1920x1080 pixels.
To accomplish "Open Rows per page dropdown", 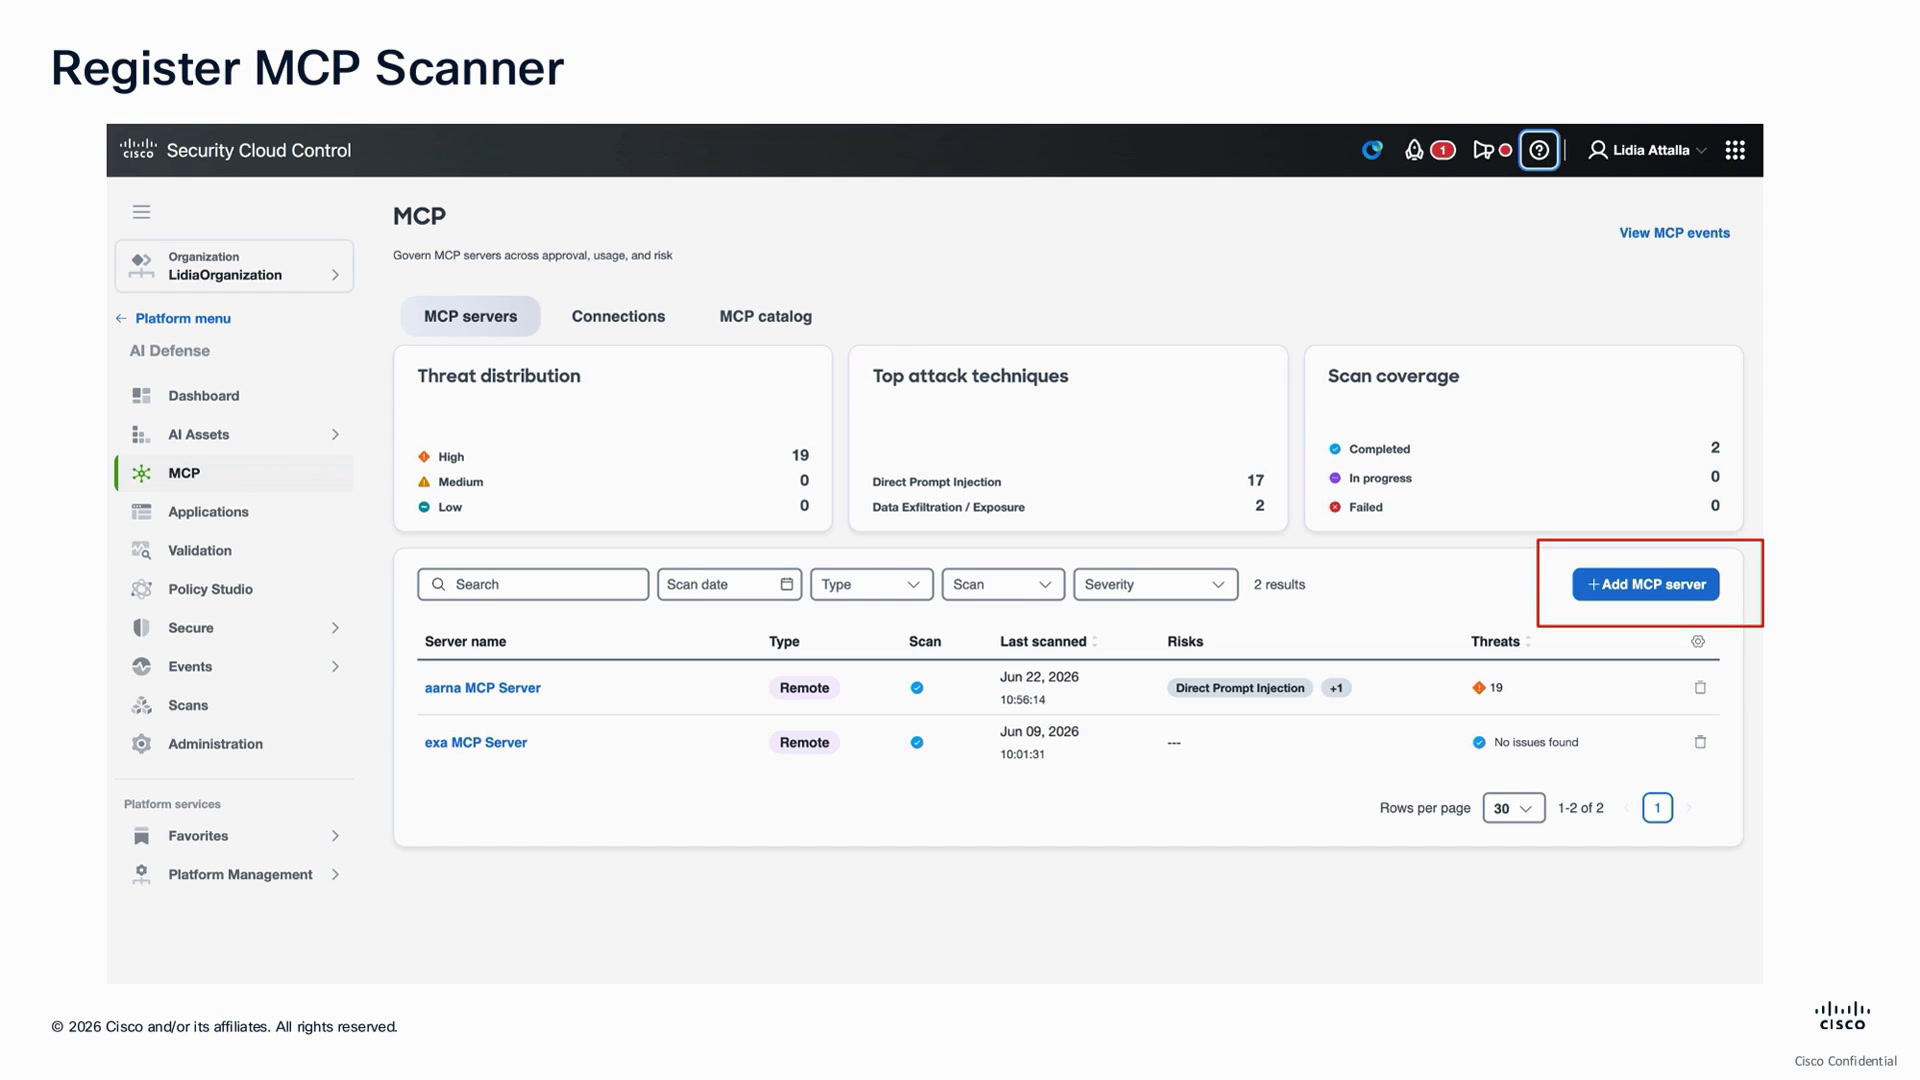I will pyautogui.click(x=1513, y=808).
